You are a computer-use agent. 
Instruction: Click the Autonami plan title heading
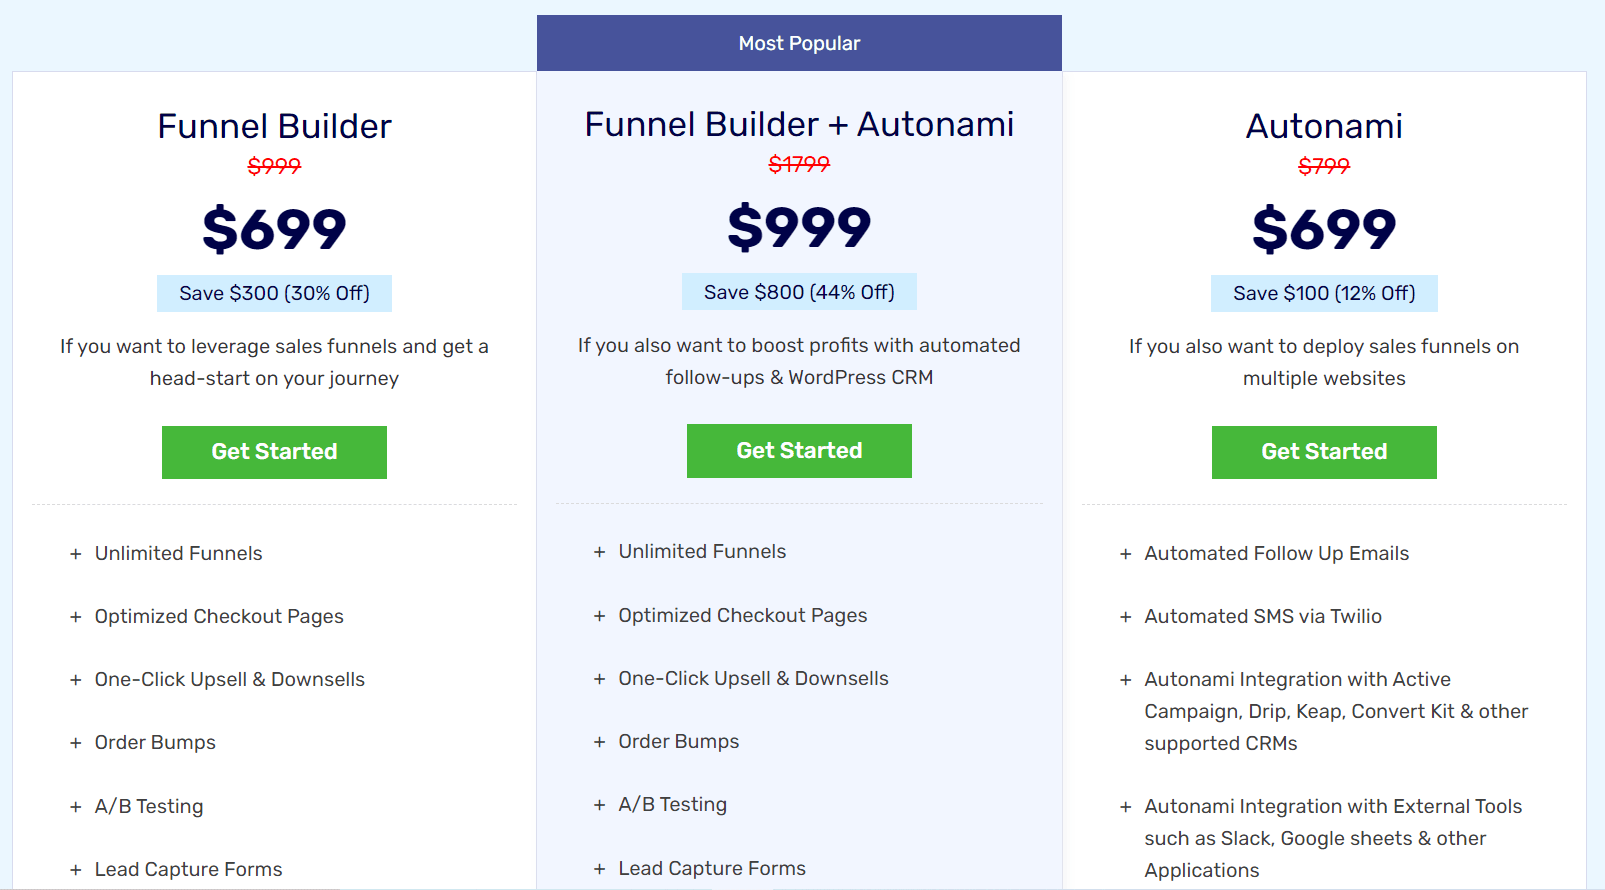[1323, 126]
